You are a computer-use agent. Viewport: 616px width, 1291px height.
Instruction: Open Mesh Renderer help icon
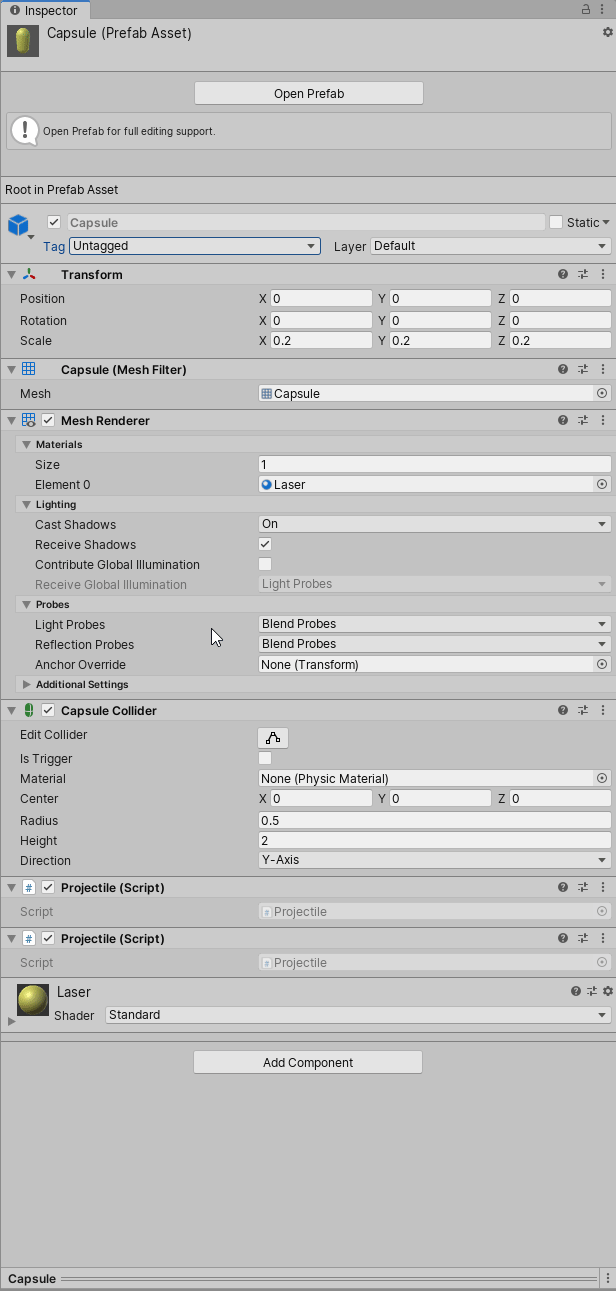tap(563, 420)
